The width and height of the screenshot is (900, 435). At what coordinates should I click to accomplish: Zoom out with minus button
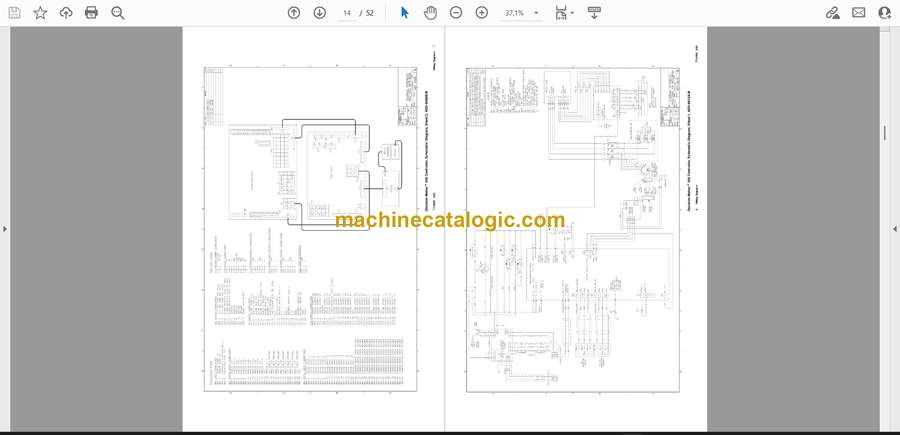pyautogui.click(x=456, y=13)
